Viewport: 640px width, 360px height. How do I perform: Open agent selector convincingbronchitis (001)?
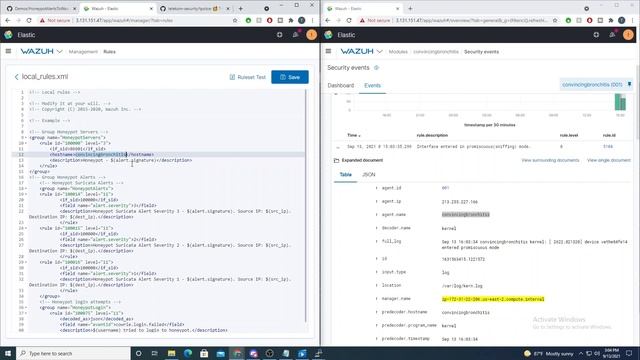tap(592, 84)
